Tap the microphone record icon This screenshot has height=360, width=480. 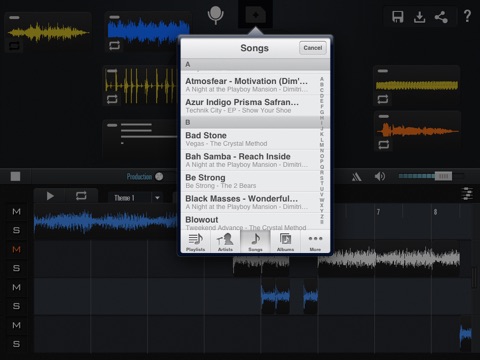[x=215, y=15]
